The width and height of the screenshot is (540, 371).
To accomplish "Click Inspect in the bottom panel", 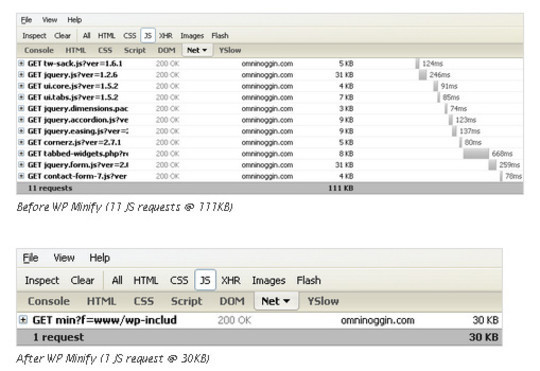I will click(42, 280).
